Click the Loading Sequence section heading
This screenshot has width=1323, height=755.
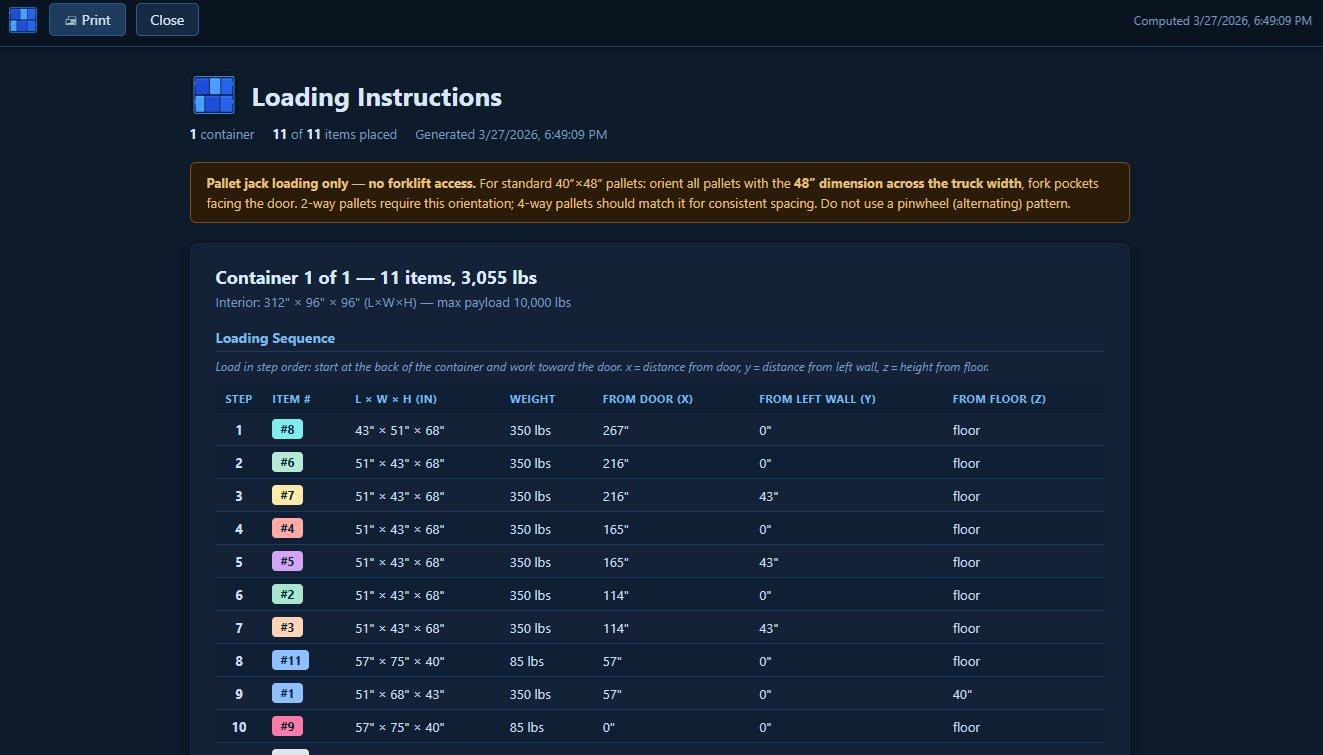(x=275, y=337)
